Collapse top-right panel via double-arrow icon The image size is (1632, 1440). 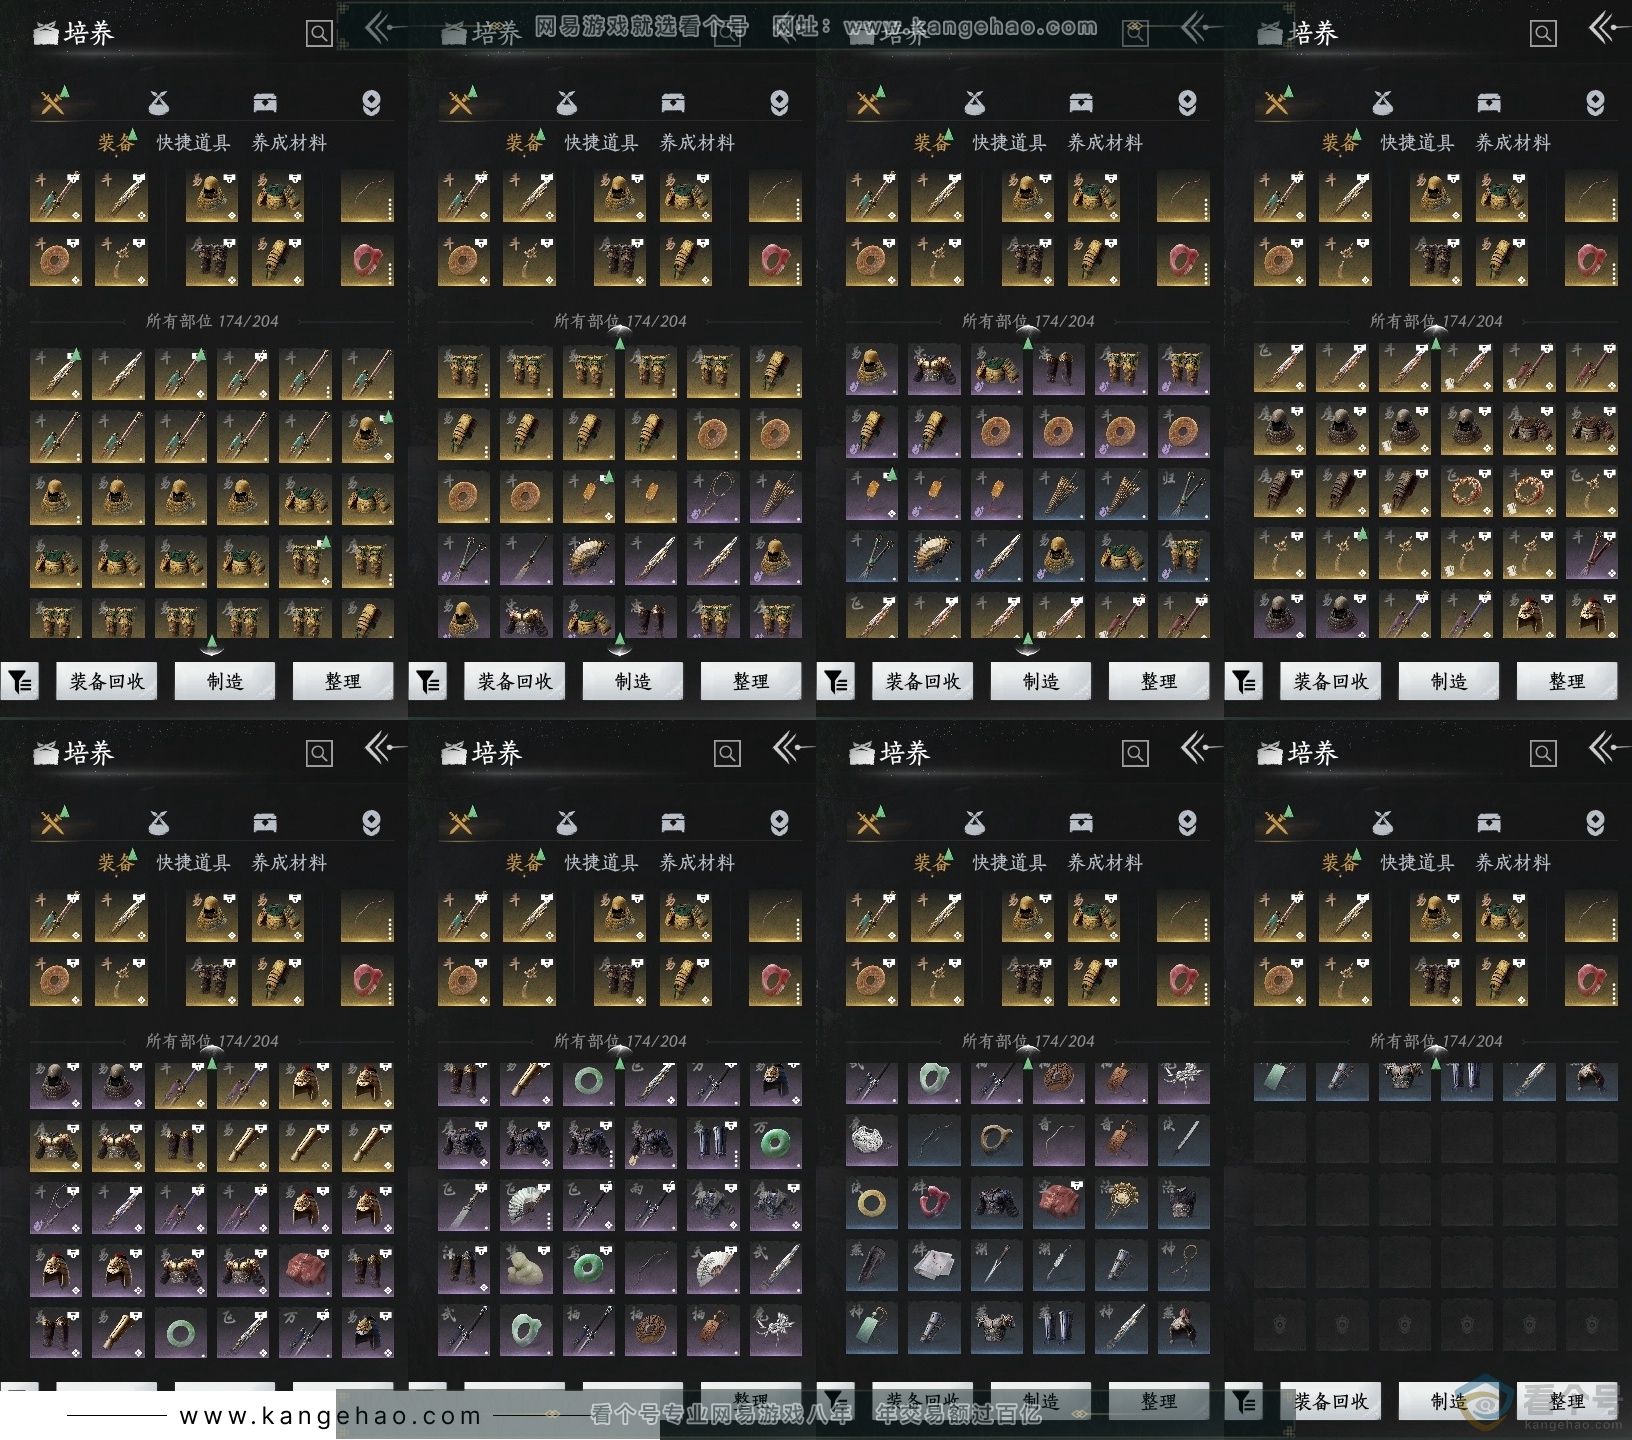click(x=1607, y=29)
